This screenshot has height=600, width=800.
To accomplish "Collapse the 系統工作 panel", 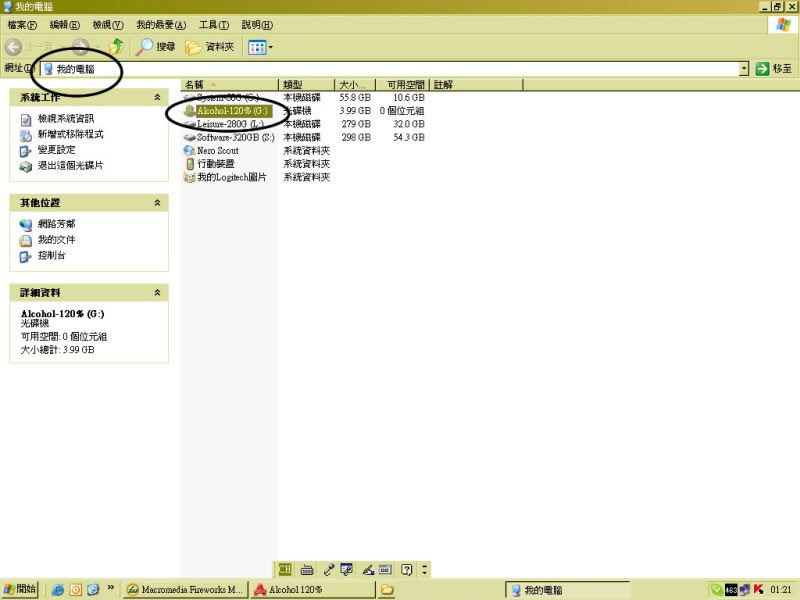I will tap(157, 97).
